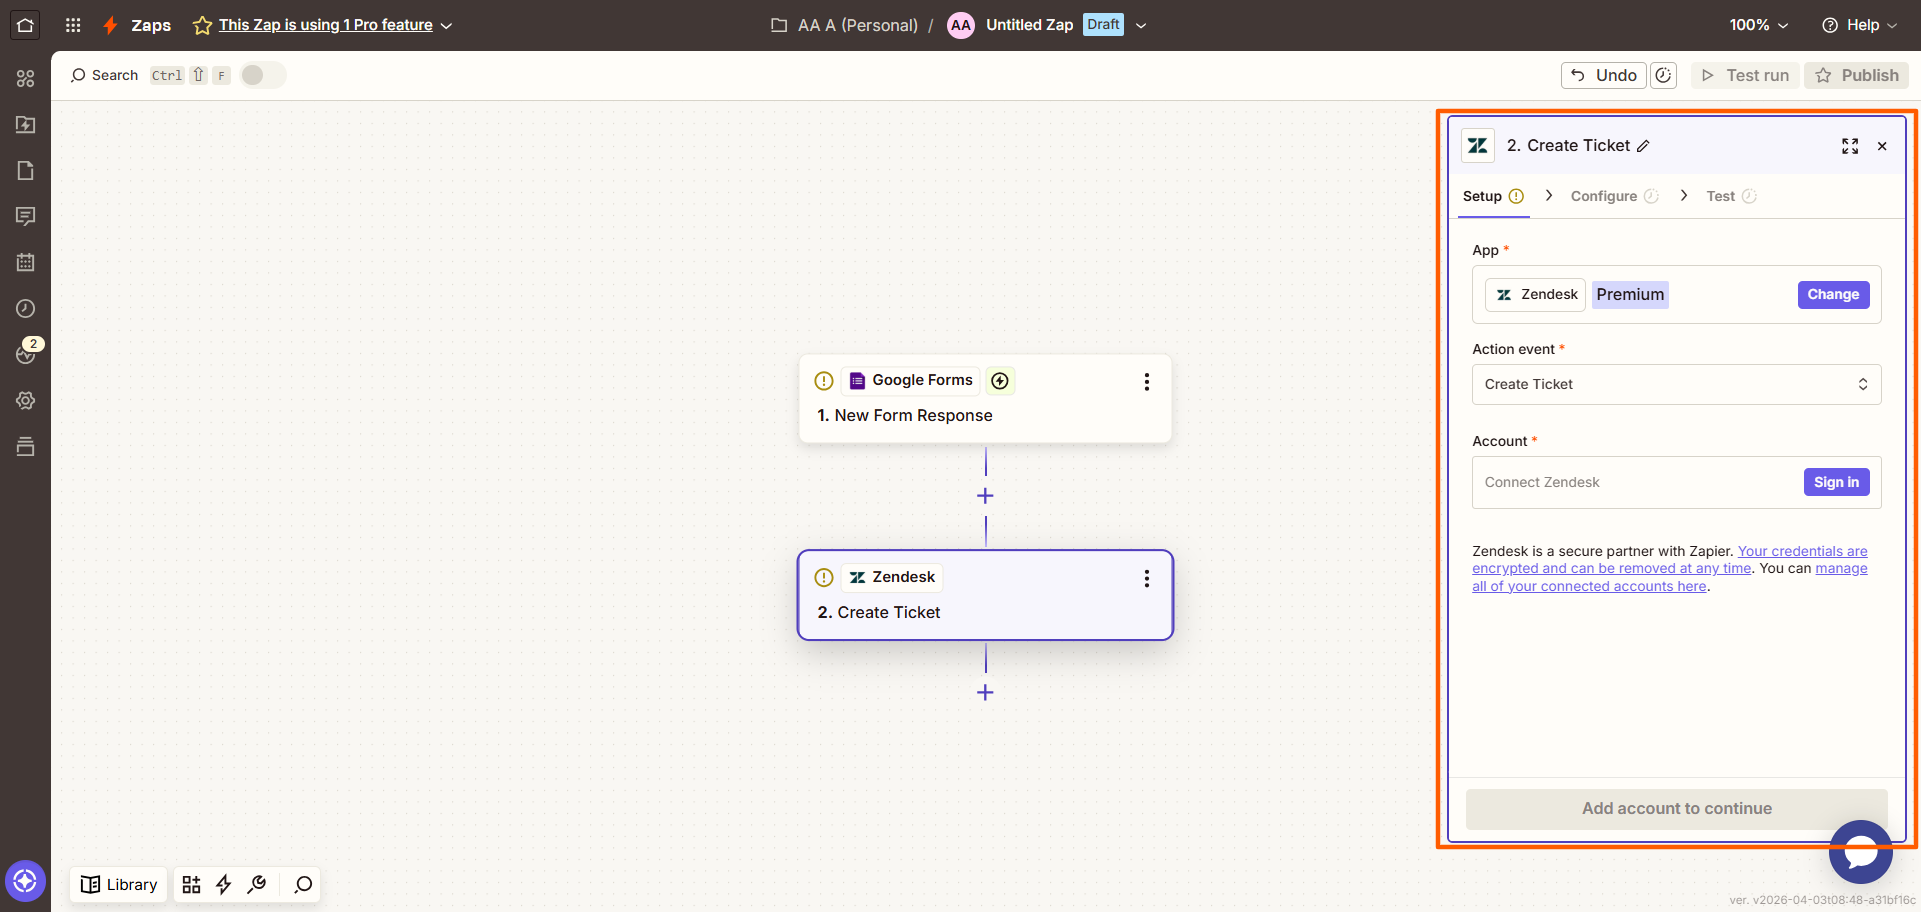Open the AA A (Personal) folder breadcrumb
The image size is (1921, 912).
844,25
